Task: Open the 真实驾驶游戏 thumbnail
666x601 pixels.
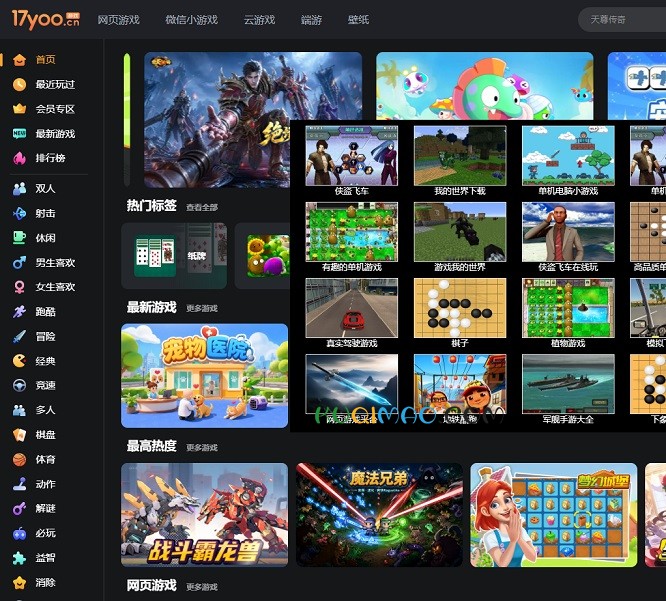Action: (x=352, y=308)
